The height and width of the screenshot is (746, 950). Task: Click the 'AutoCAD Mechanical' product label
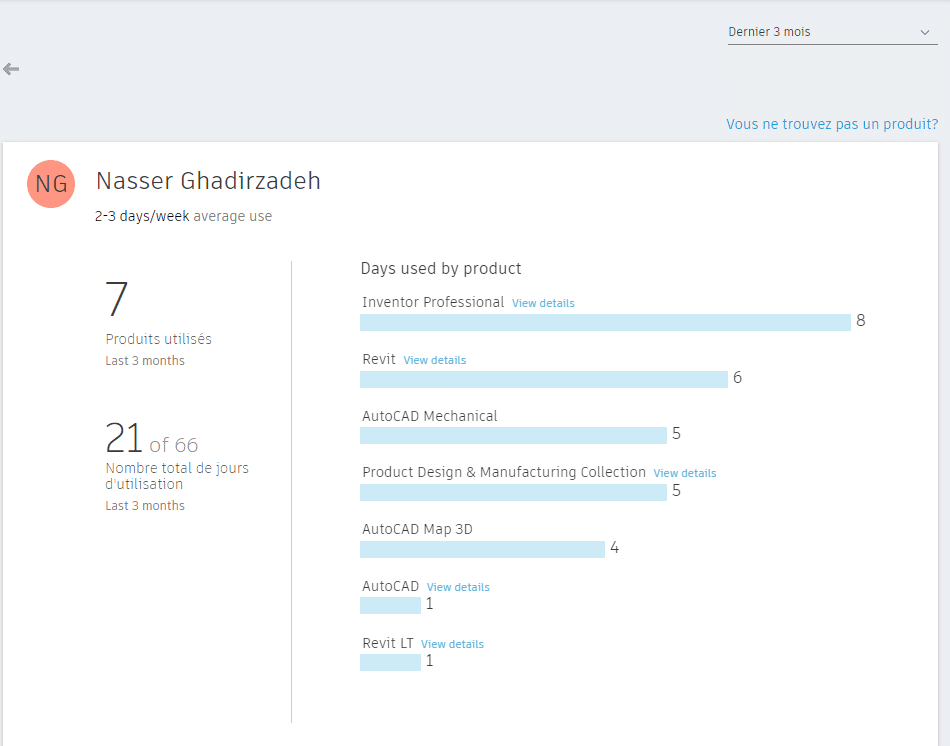[x=430, y=416]
